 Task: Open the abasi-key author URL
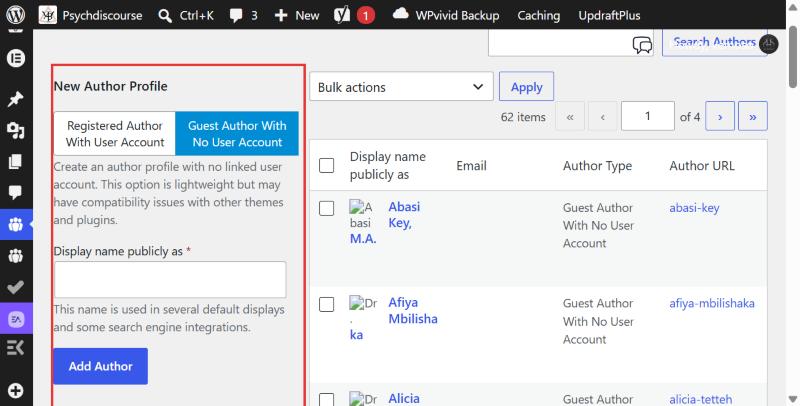point(694,208)
